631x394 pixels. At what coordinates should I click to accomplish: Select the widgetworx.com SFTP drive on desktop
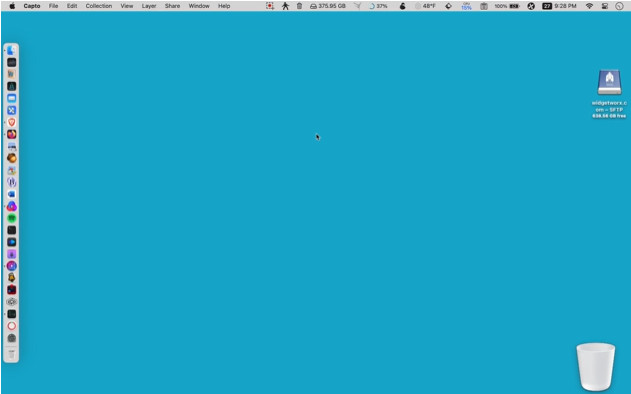(x=609, y=83)
